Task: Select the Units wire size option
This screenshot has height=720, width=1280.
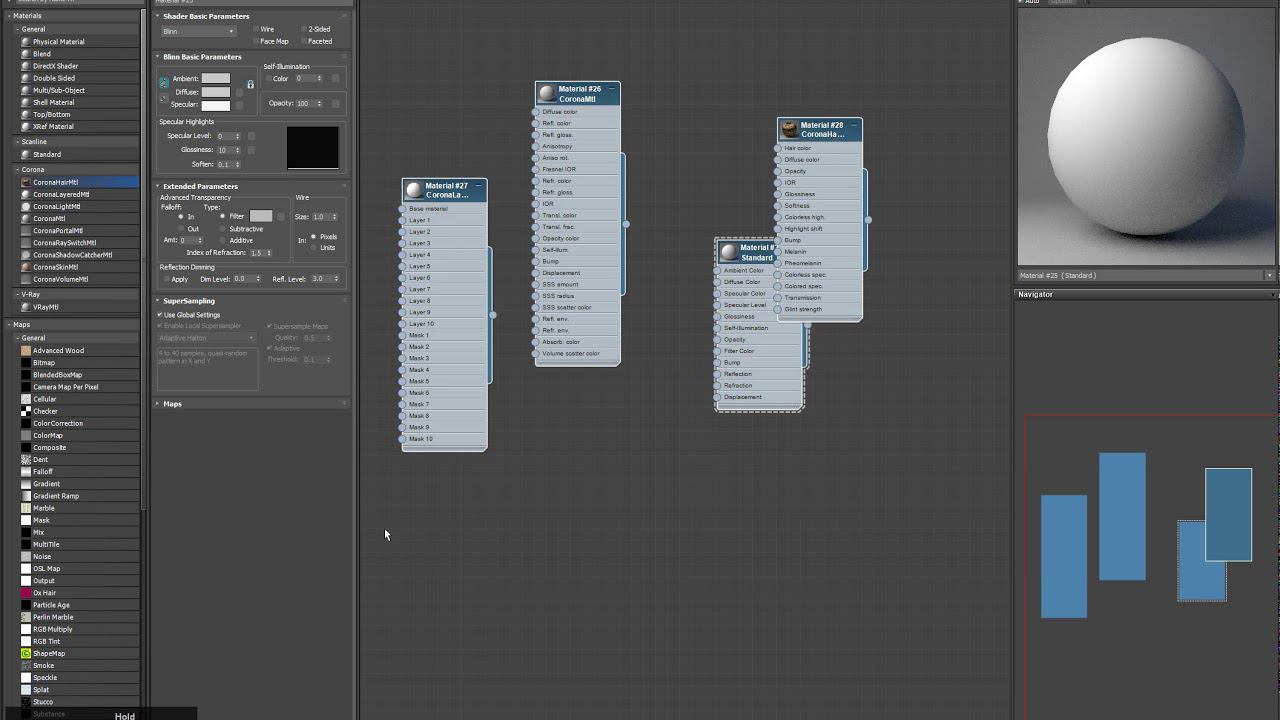Action: 313,247
